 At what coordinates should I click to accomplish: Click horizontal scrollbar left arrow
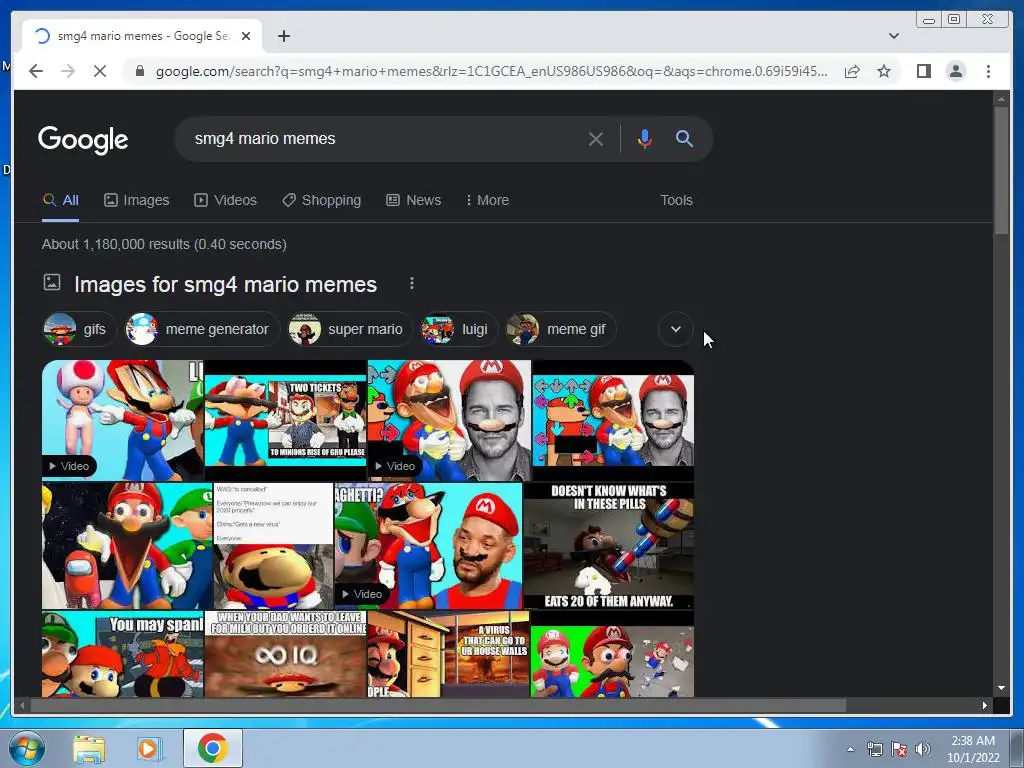tap(22, 705)
